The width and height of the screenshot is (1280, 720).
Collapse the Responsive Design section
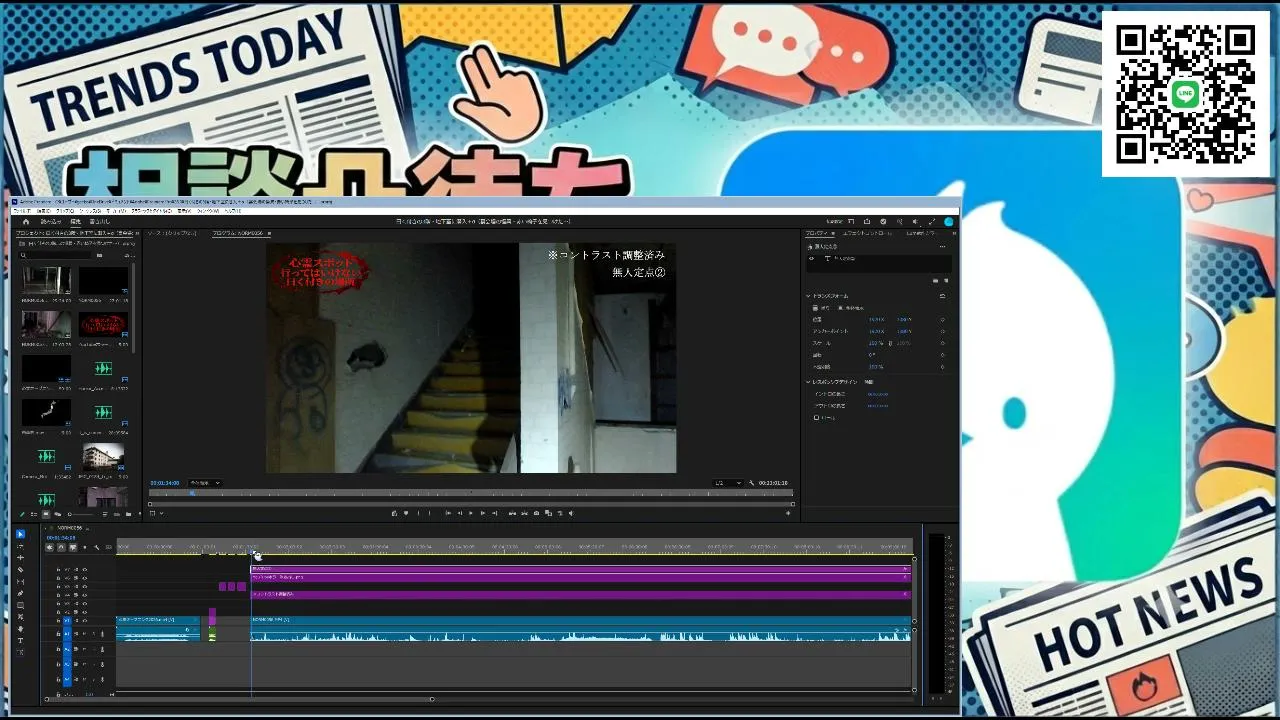(808, 382)
